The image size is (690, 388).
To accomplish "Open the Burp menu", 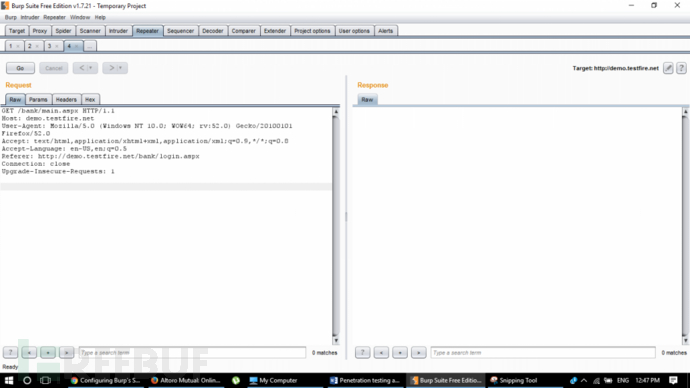I will pos(11,18).
